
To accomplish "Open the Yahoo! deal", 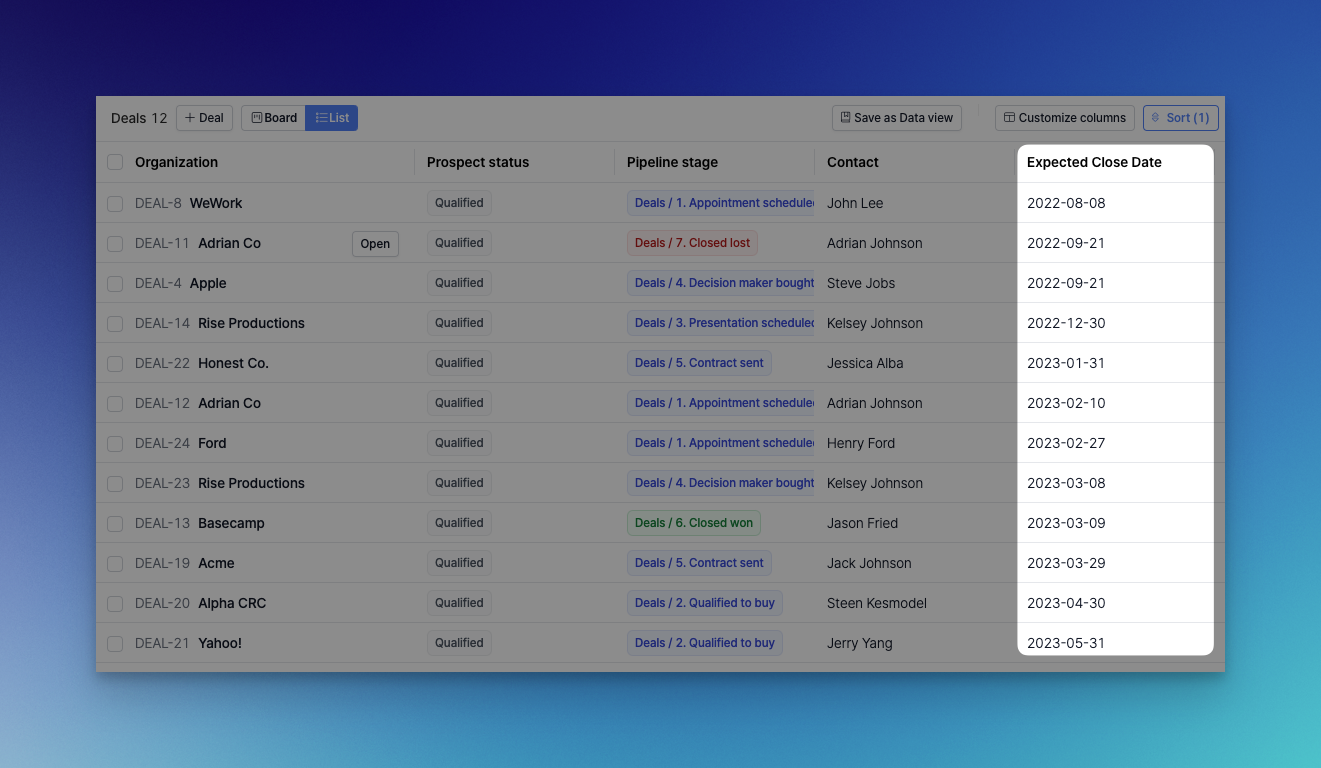I will [220, 643].
